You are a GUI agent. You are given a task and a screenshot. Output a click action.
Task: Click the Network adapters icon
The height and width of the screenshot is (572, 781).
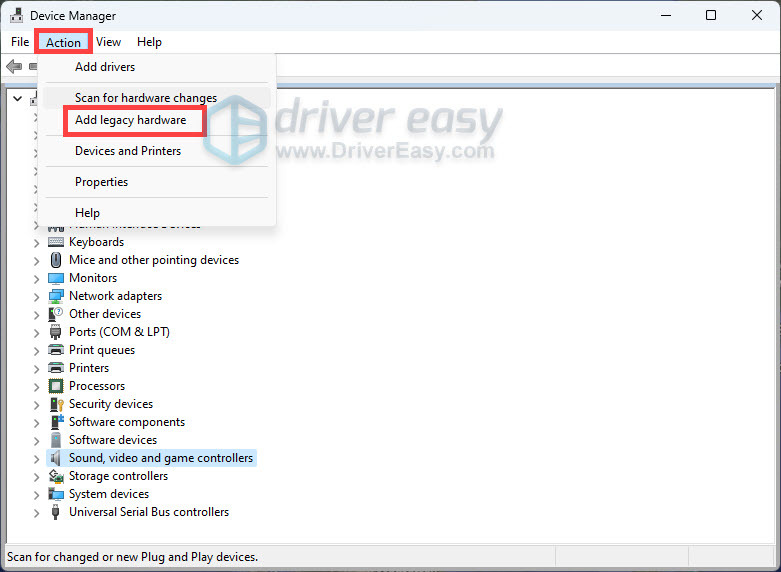point(56,296)
